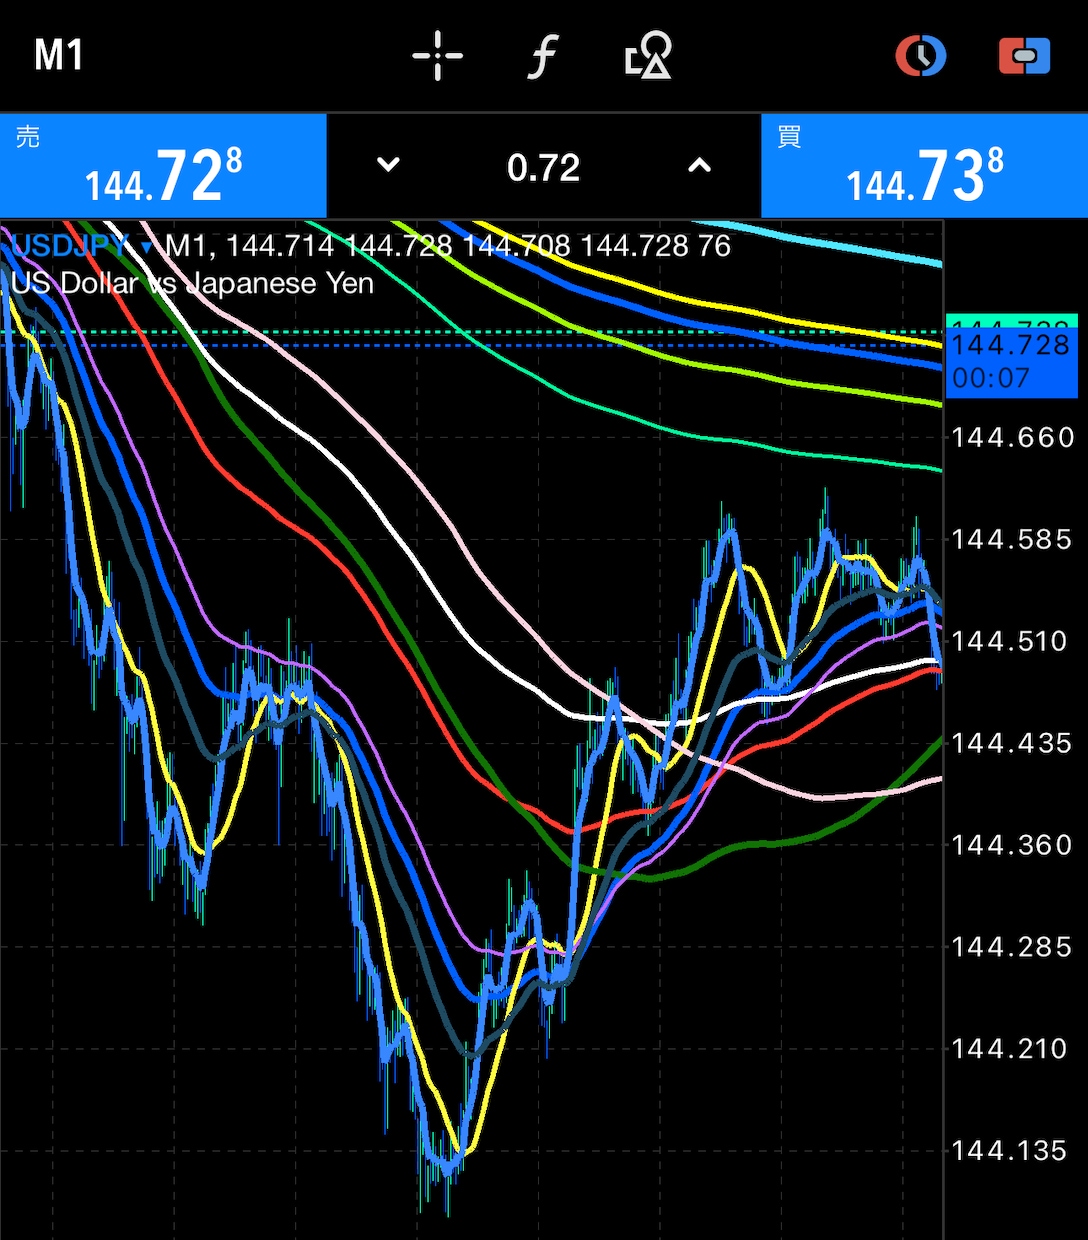Open the red and blue new order icon
Image resolution: width=1088 pixels, height=1240 pixels.
point(1025,56)
